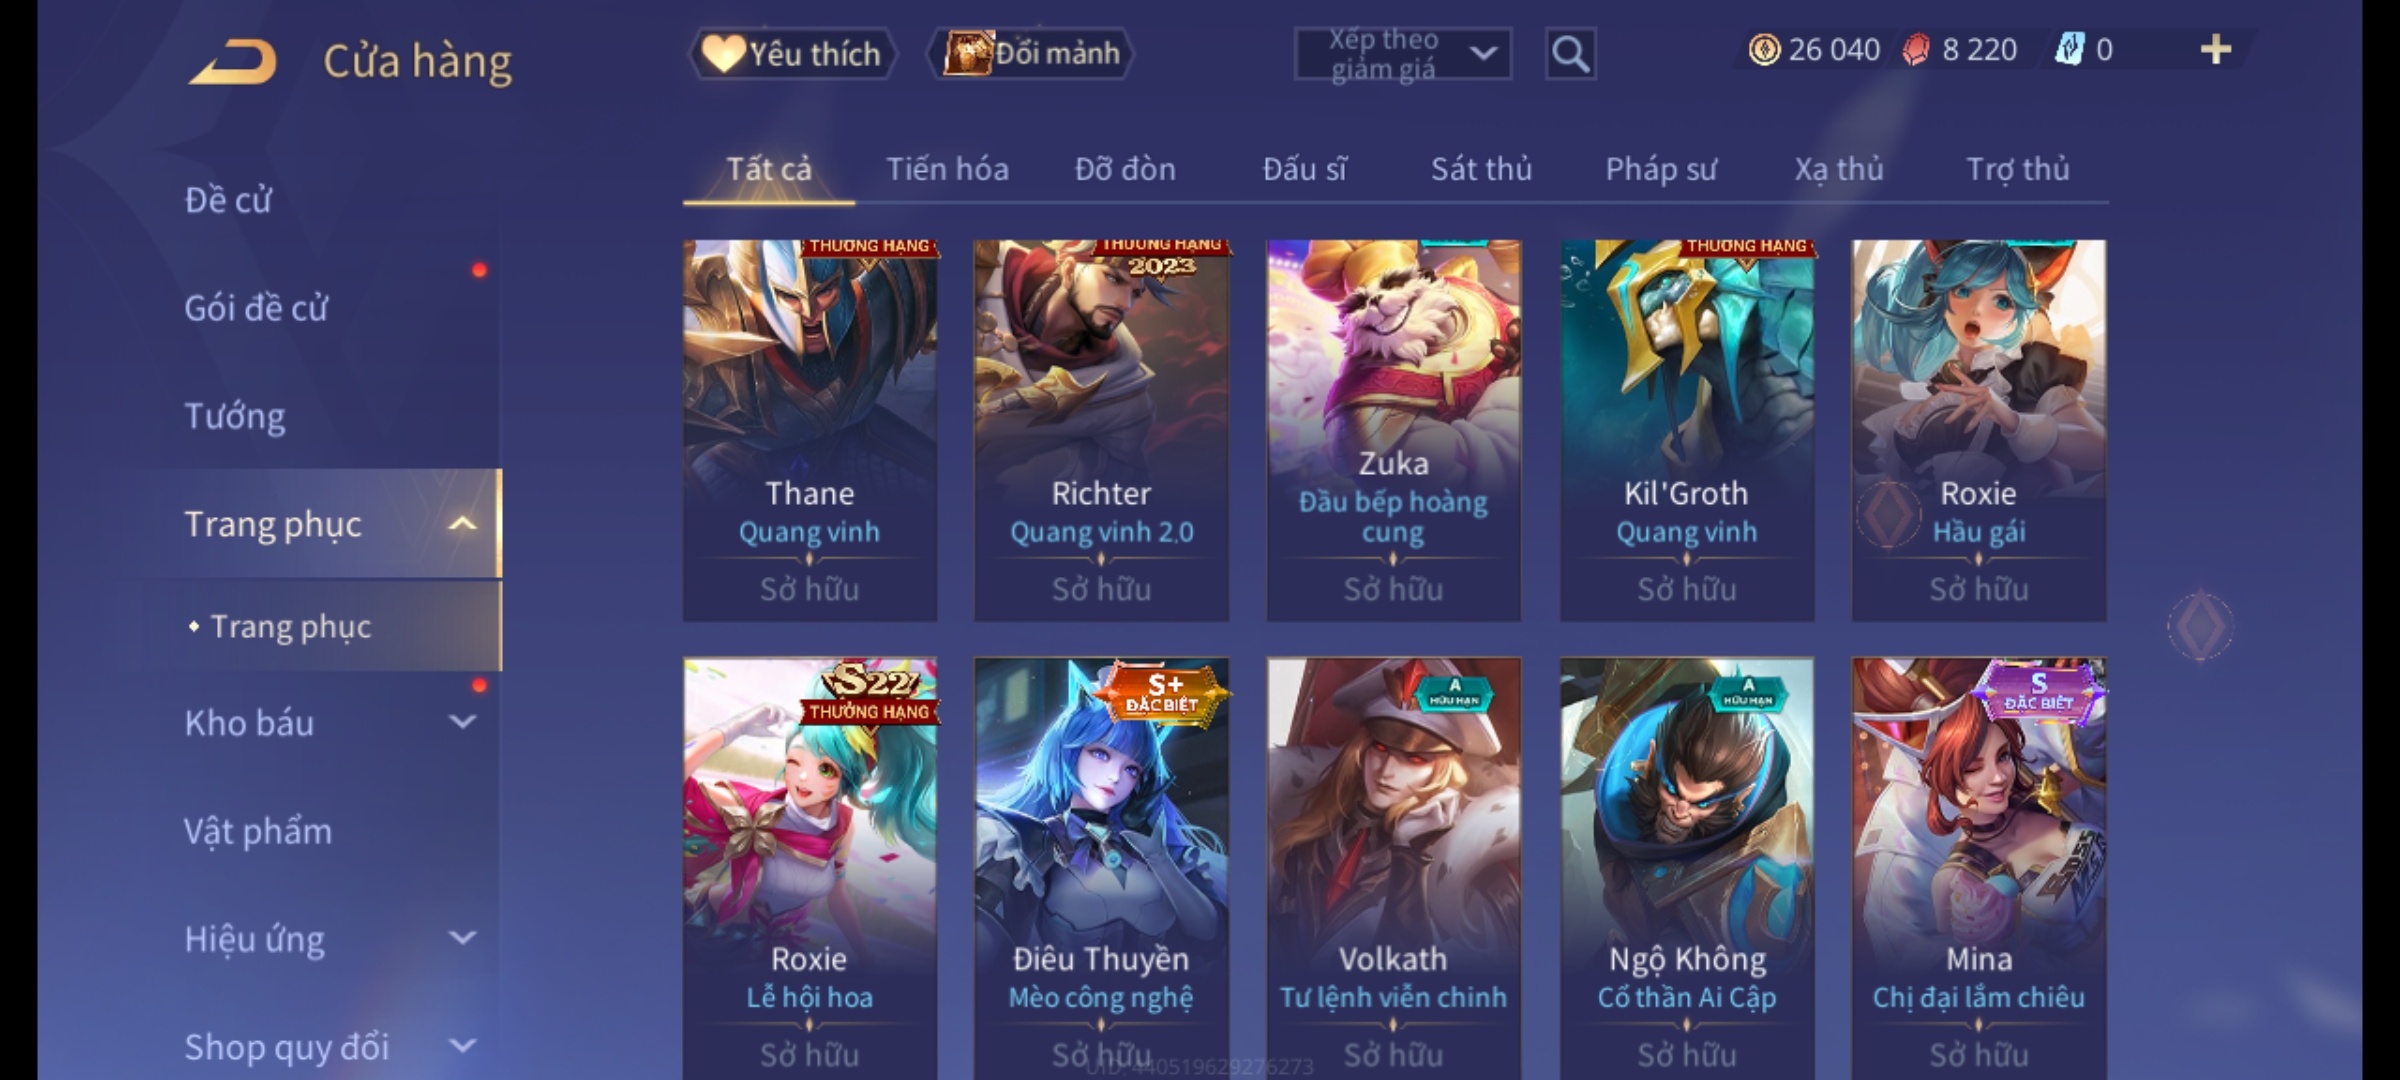Switch to the Pháp sư tab
Viewport: 2400px width, 1080px height.
[1661, 169]
